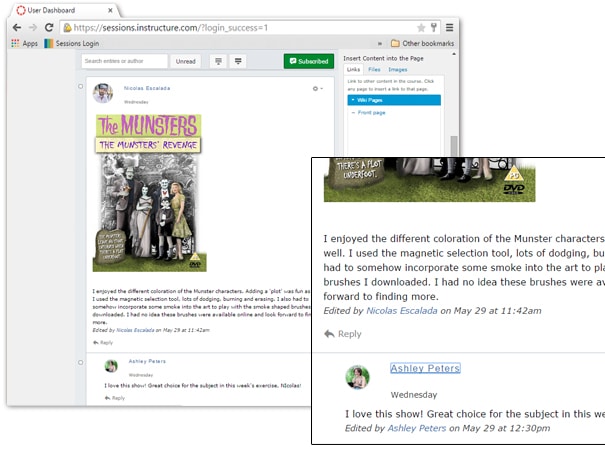Click Ashley Peters avatar in zoomed inset
605x449 pixels.
pos(357,377)
